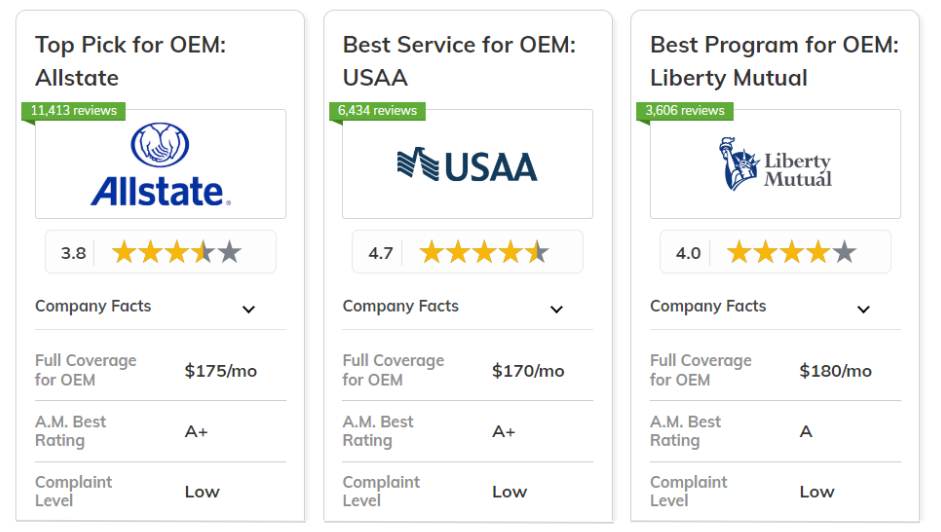Click the USAA logo image

pos(467,165)
